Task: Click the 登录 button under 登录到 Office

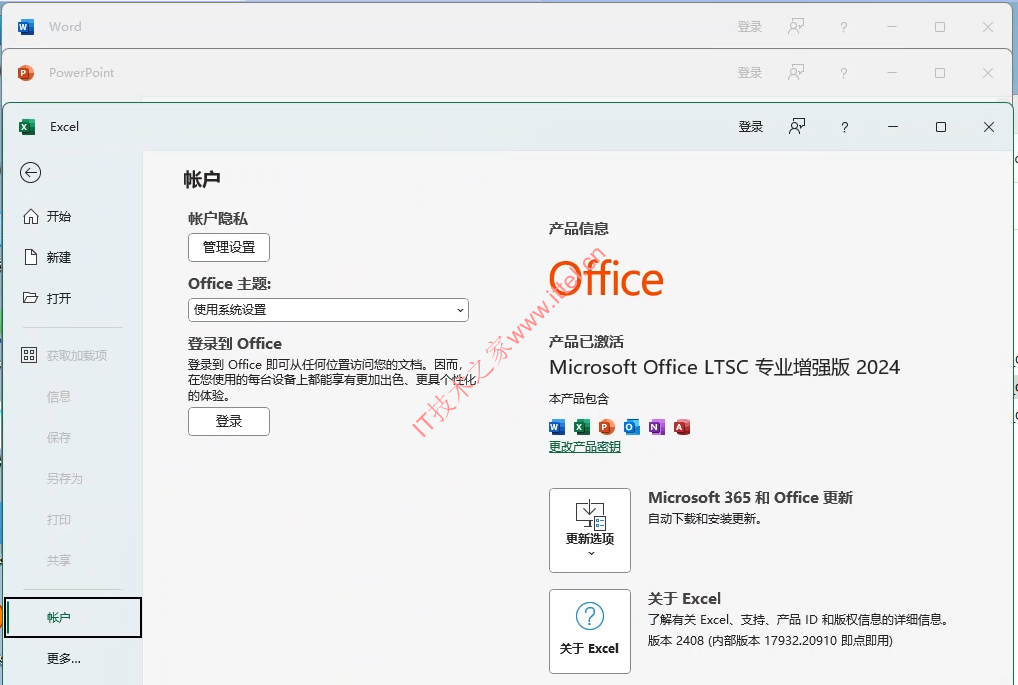Action: pos(229,421)
